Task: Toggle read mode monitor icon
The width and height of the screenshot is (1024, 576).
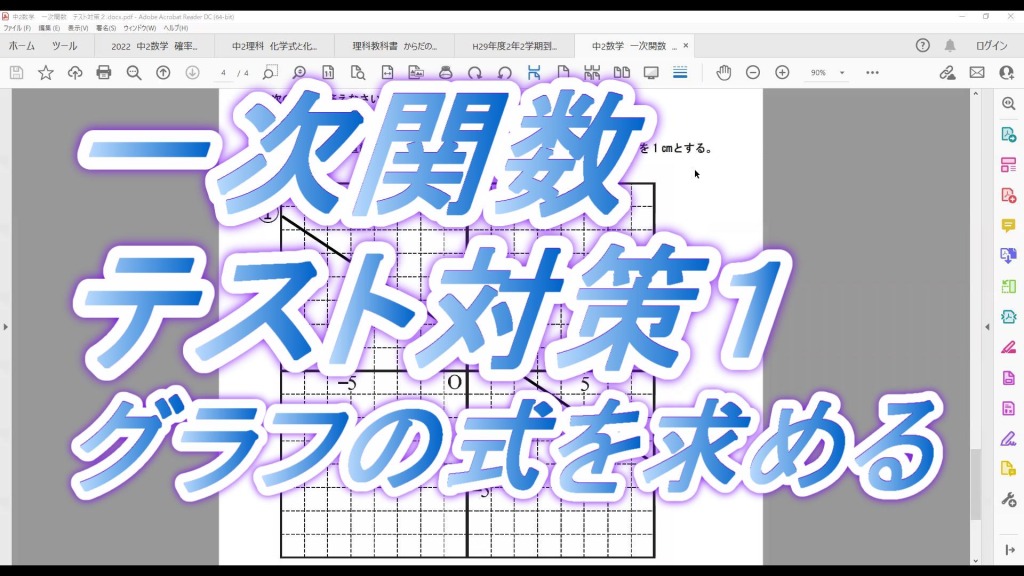Action: [651, 73]
